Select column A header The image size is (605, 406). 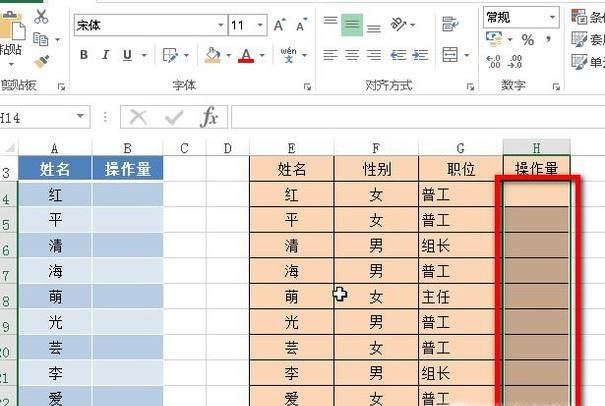pyautogui.click(x=55, y=149)
